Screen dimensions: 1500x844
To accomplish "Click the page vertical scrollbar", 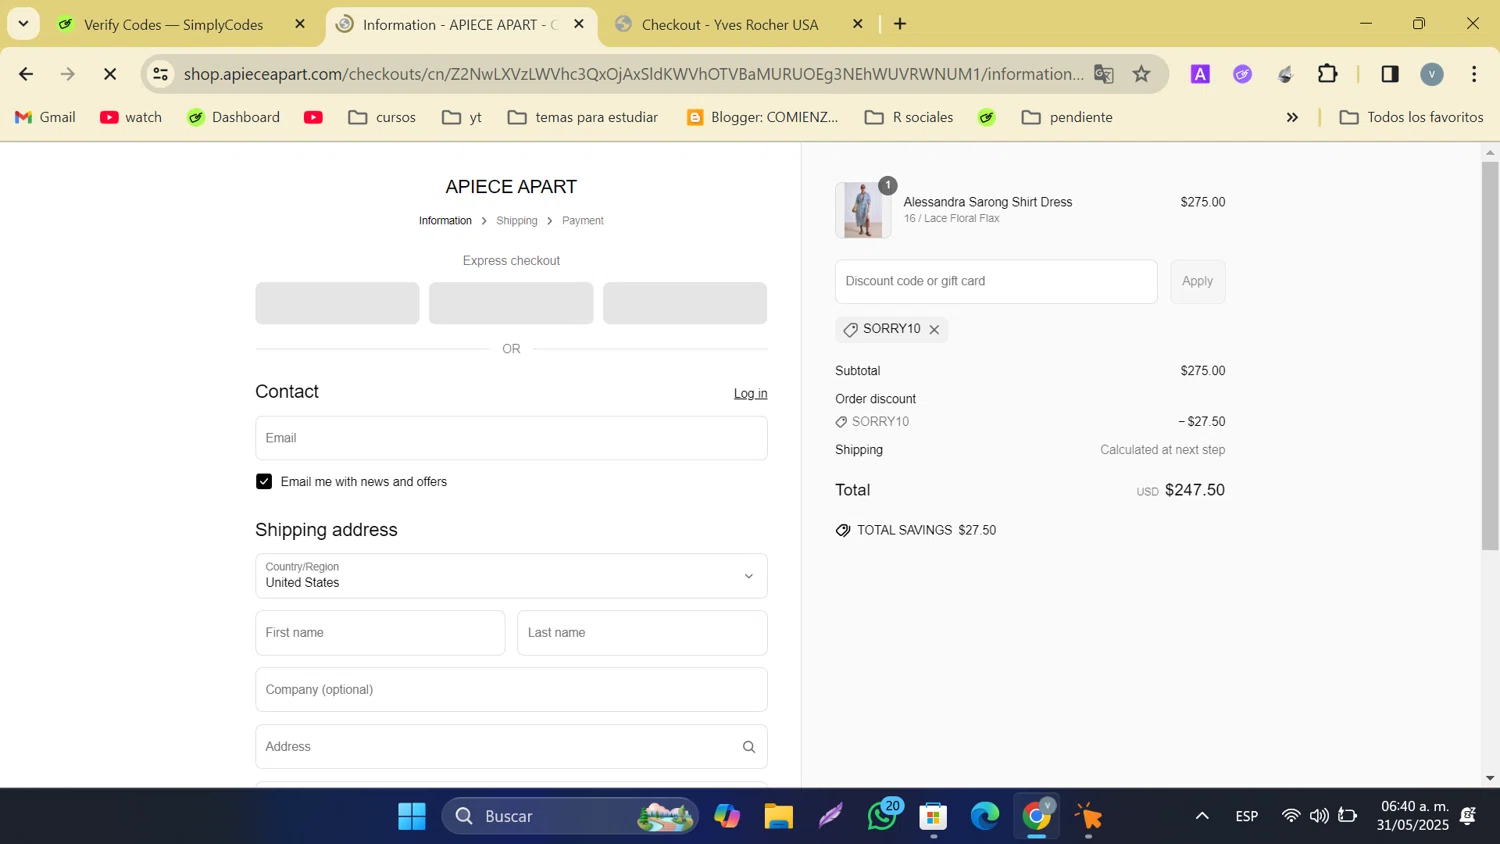I will tap(1490, 355).
